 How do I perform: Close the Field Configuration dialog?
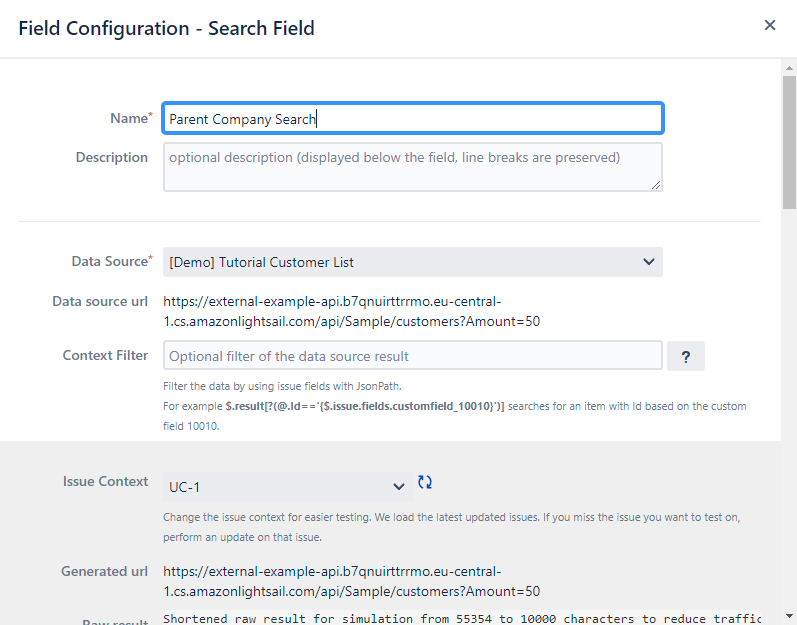pyautogui.click(x=769, y=26)
